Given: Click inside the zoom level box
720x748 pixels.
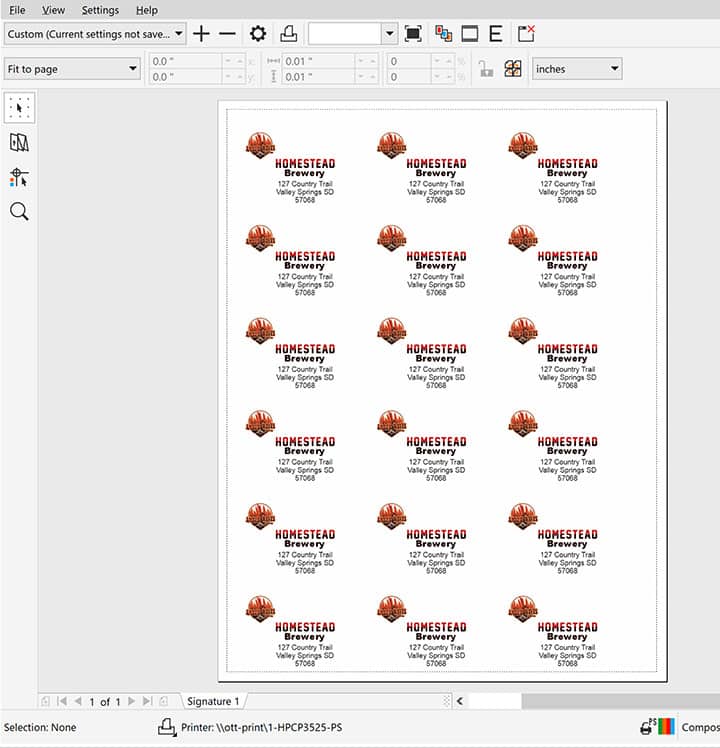Looking at the screenshot, I should point(344,34).
